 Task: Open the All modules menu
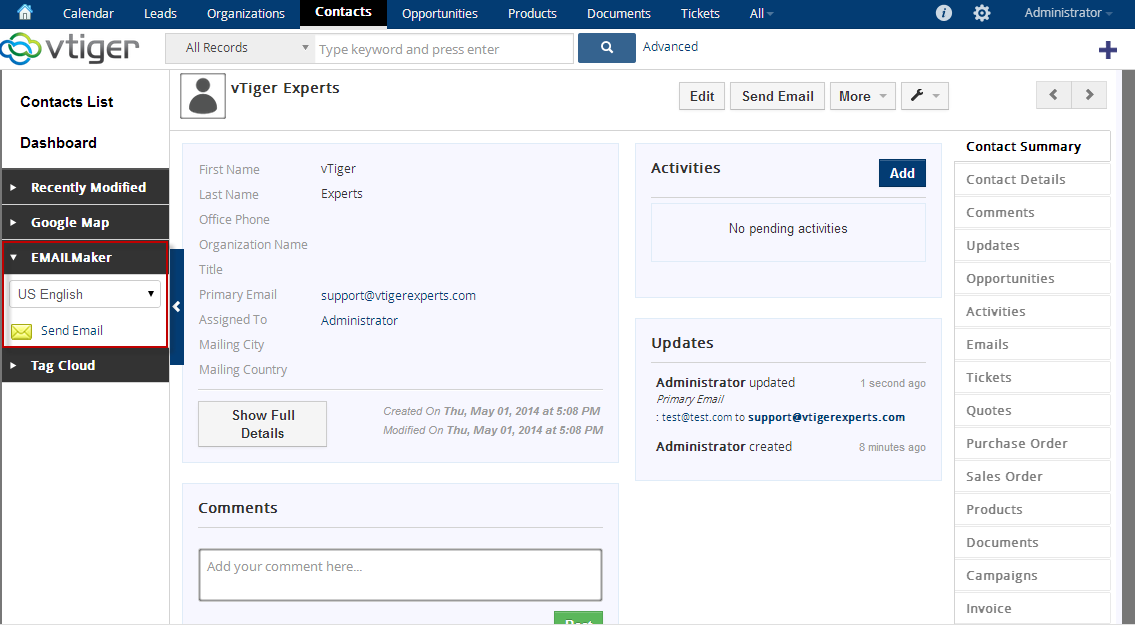click(x=761, y=13)
